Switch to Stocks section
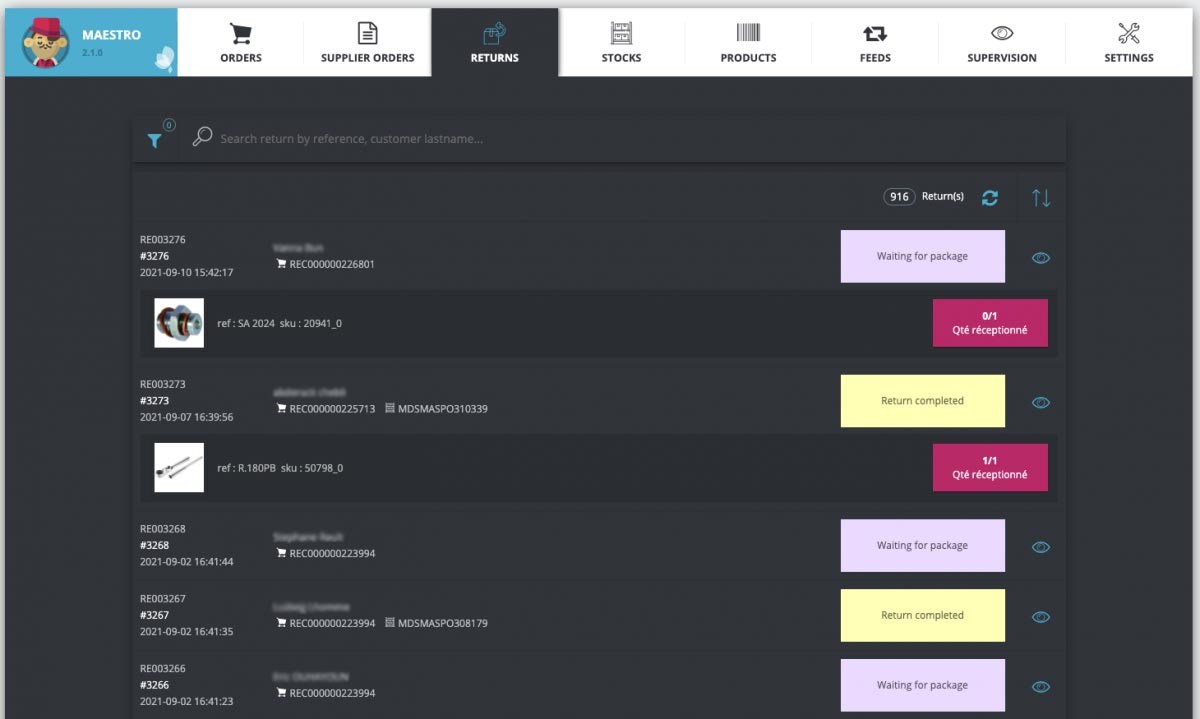The height and width of the screenshot is (719, 1200). click(621, 43)
